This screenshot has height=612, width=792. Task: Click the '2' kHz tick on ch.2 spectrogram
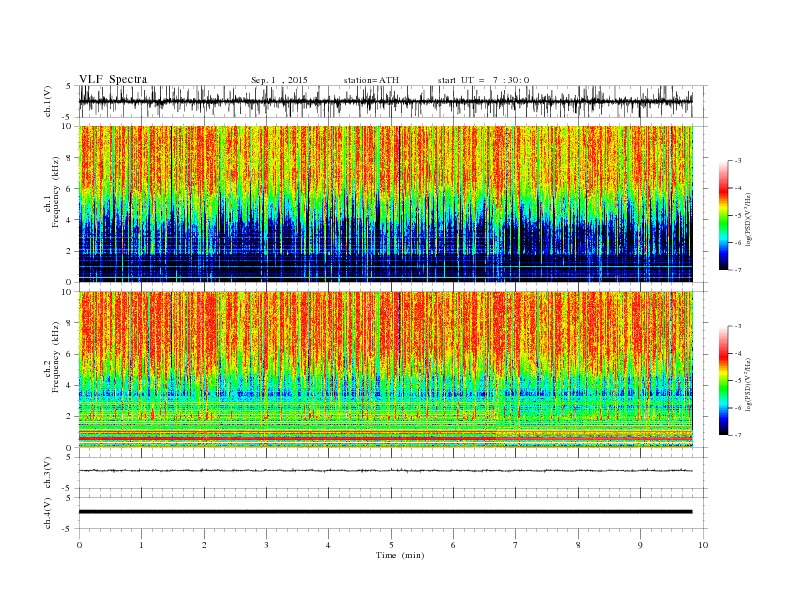pyautogui.click(x=70, y=417)
